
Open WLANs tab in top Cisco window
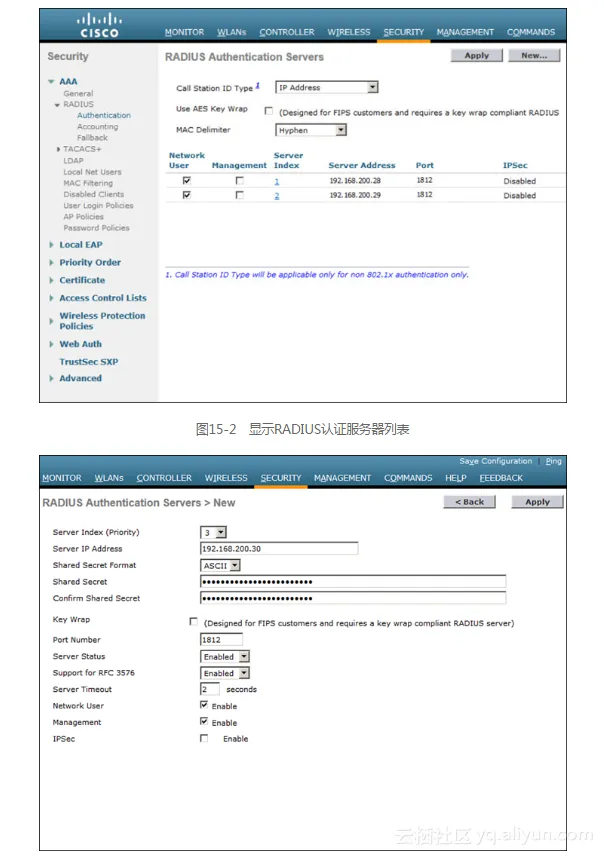[x=232, y=32]
